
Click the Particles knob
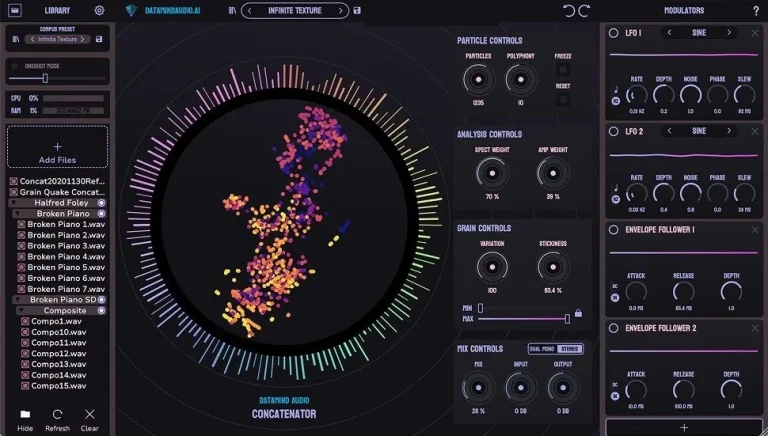pyautogui.click(x=479, y=79)
